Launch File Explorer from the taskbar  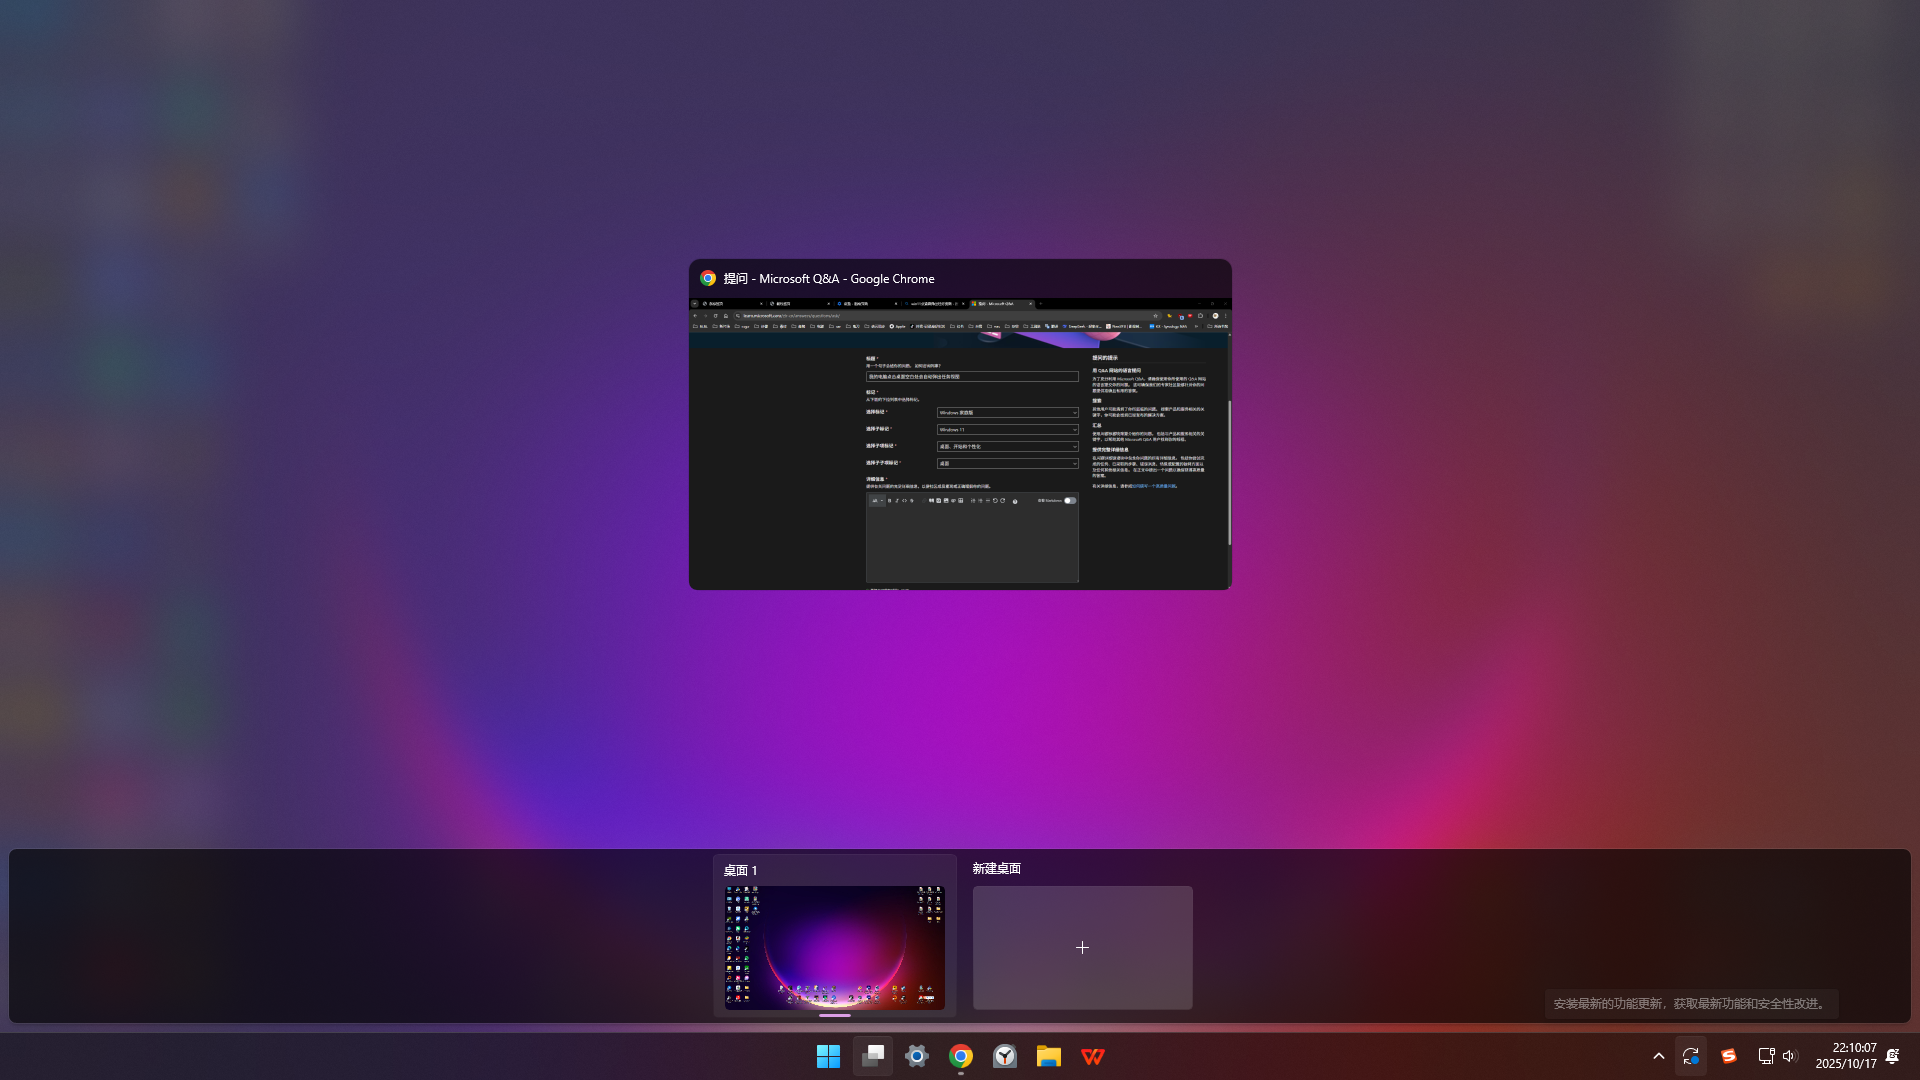(x=1049, y=1056)
